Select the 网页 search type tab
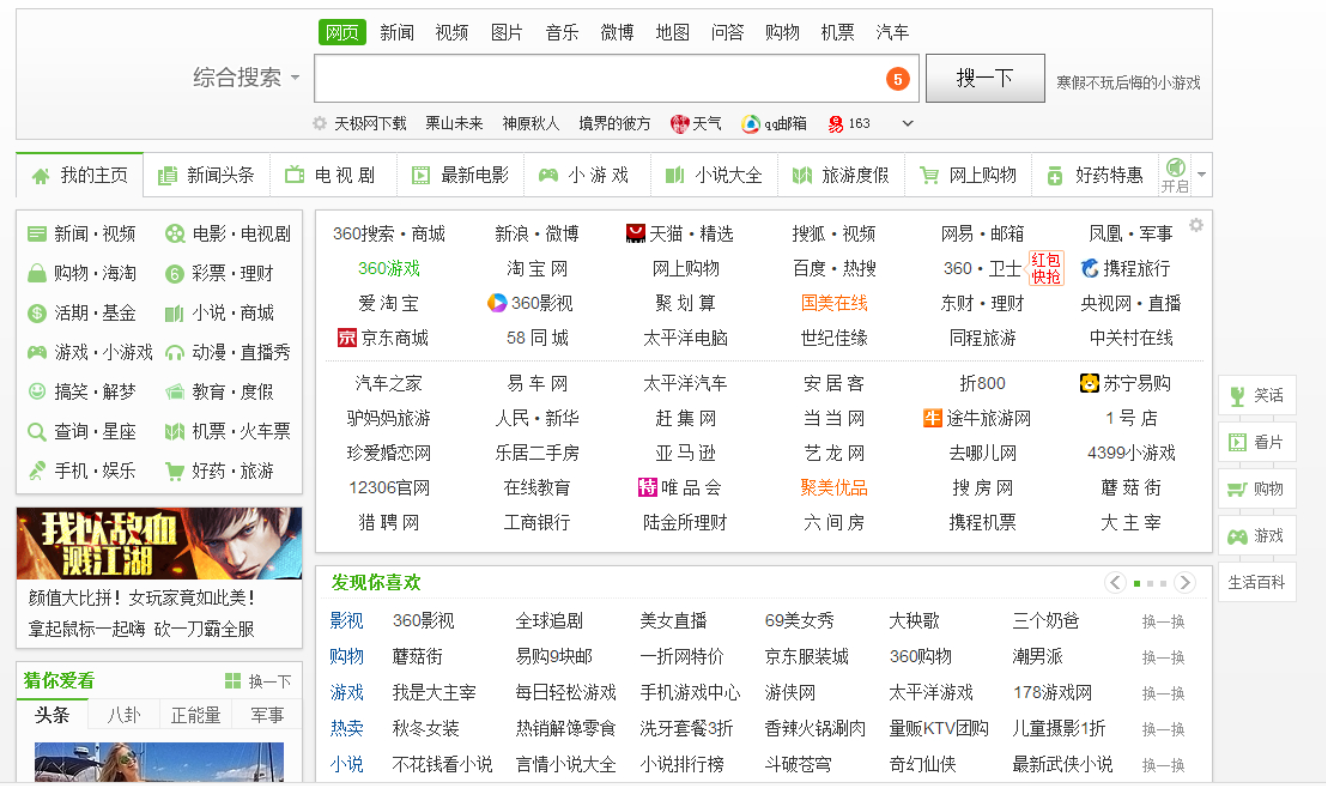 [x=342, y=32]
